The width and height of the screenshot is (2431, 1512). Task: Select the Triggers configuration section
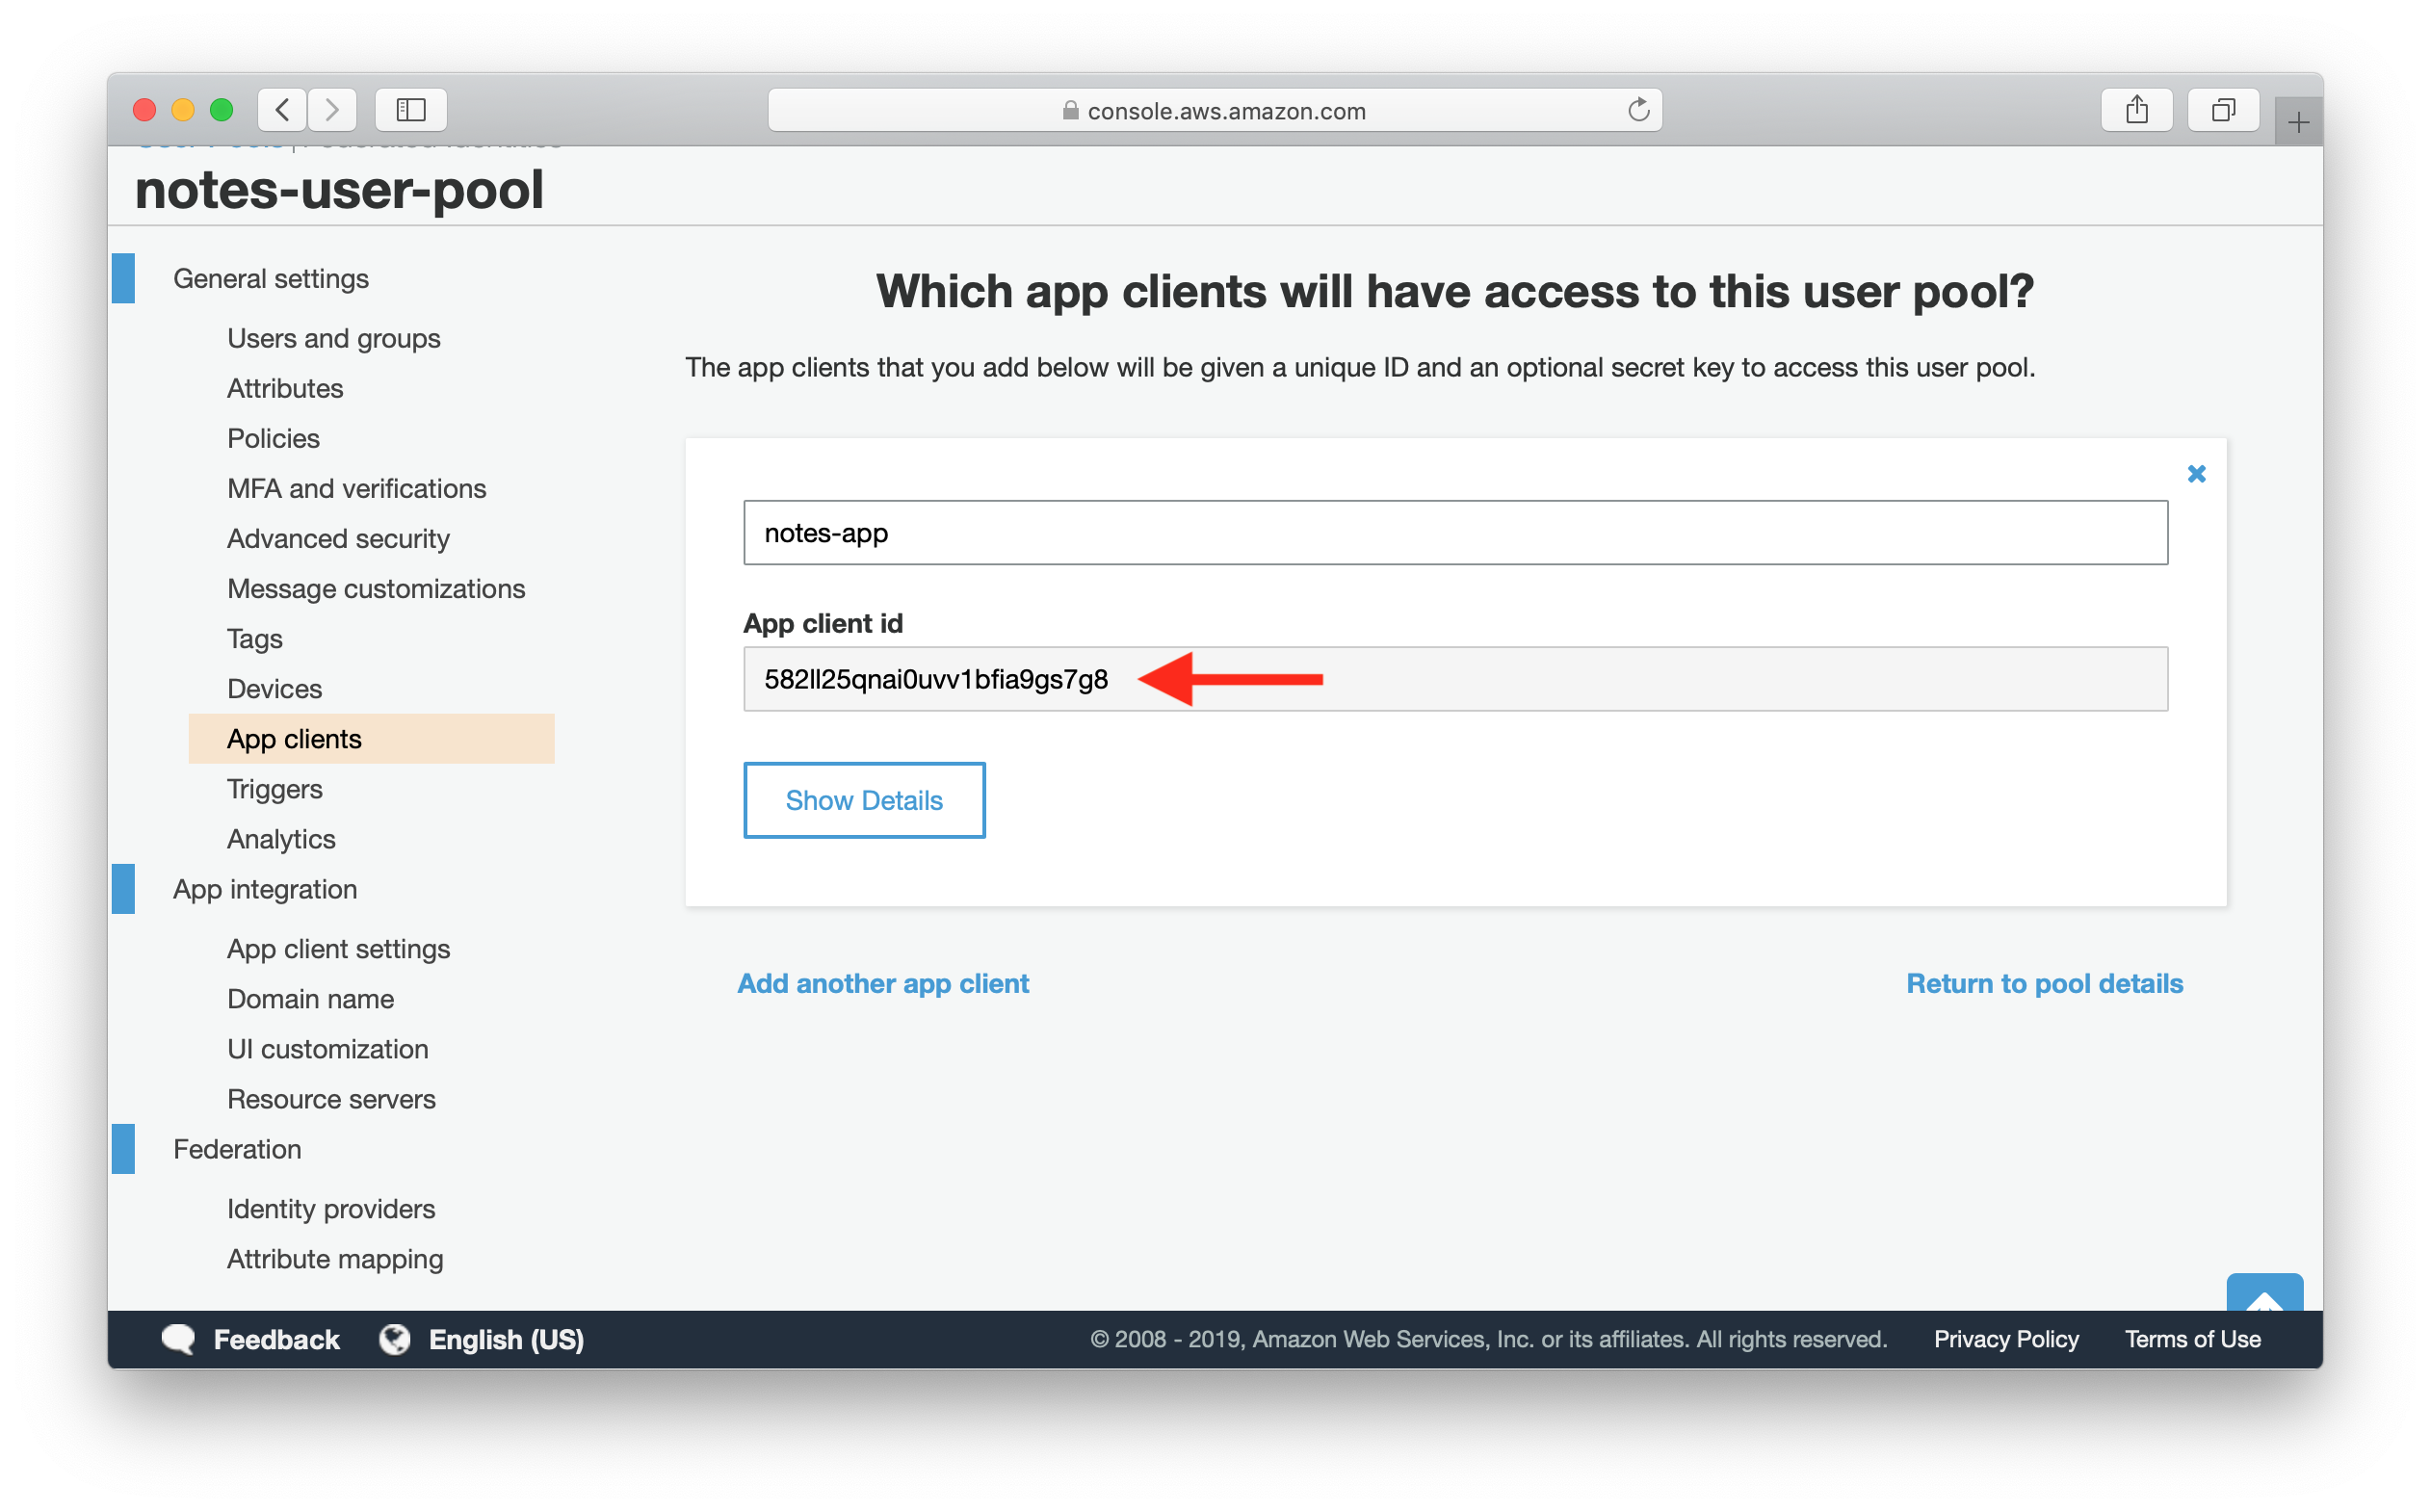pos(274,789)
